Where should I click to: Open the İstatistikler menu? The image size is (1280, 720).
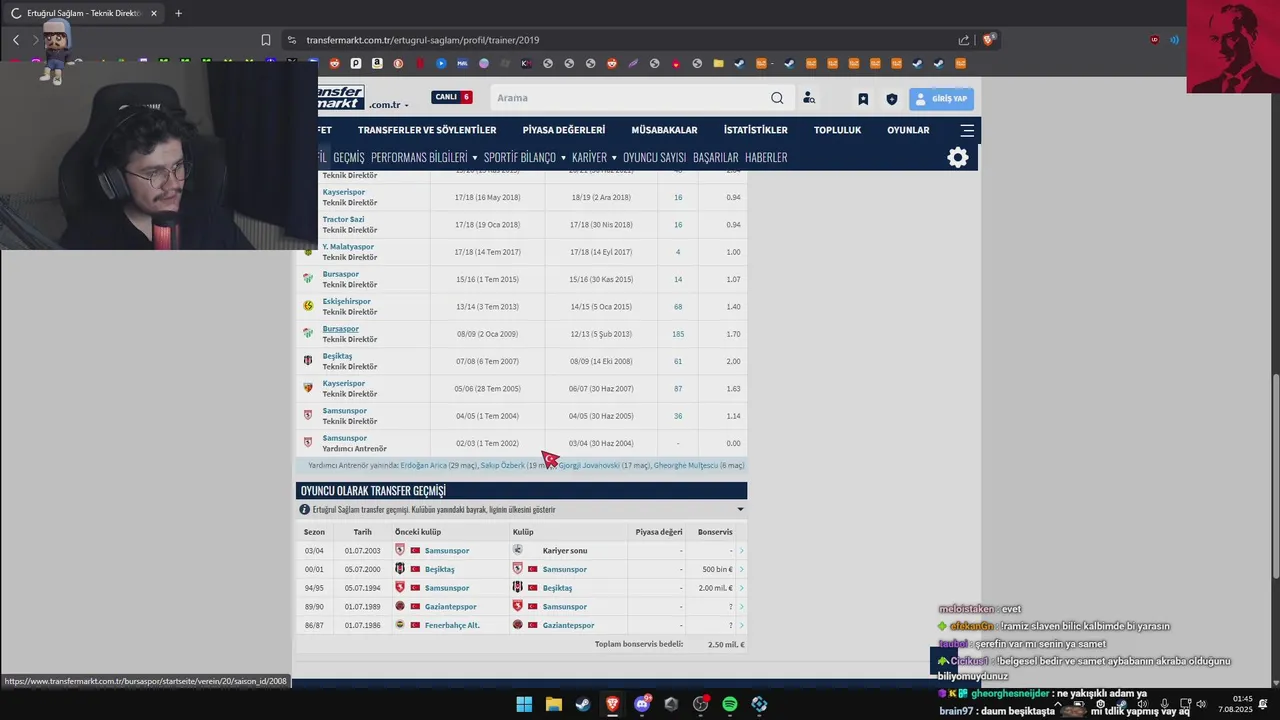click(x=756, y=130)
